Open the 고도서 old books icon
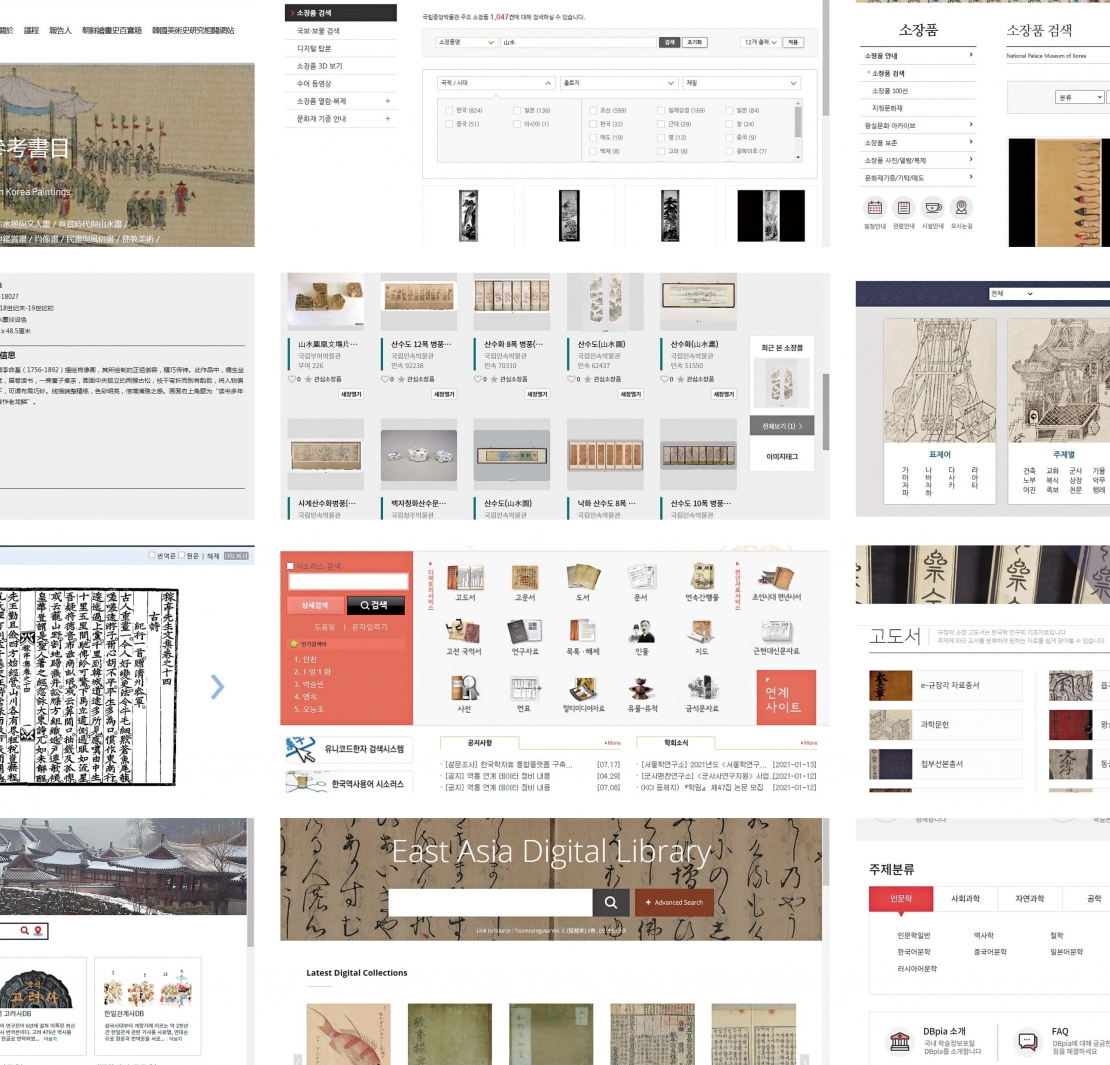 [x=465, y=578]
